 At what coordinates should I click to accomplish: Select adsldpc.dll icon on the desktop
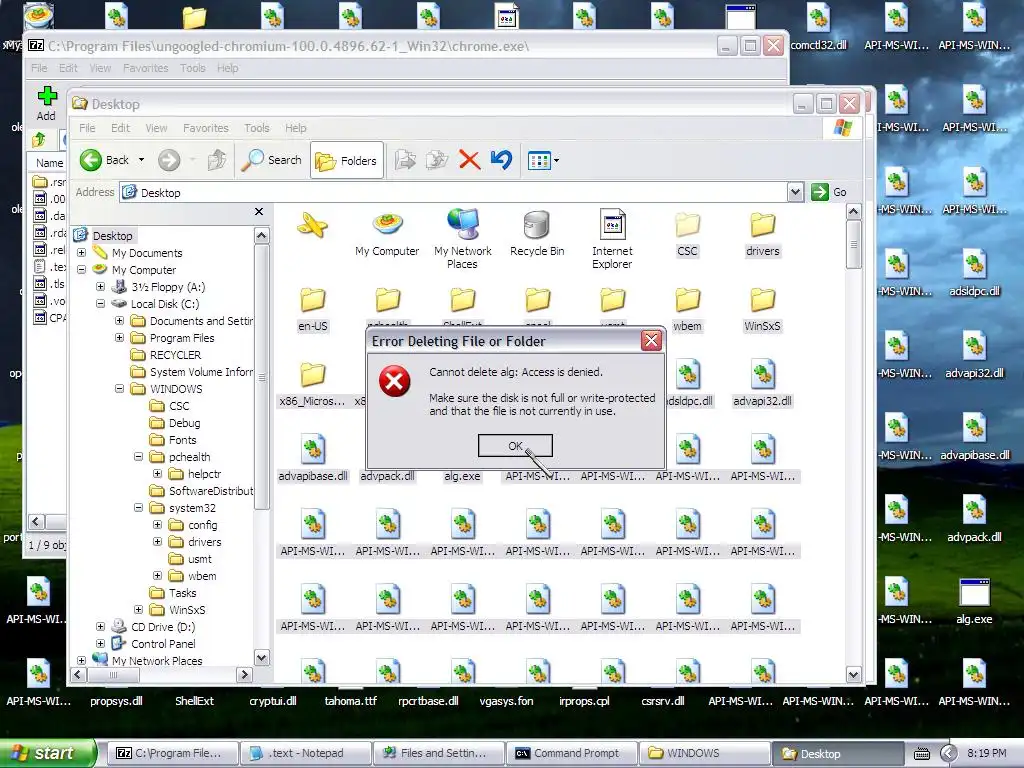pyautogui.click(x=974, y=274)
